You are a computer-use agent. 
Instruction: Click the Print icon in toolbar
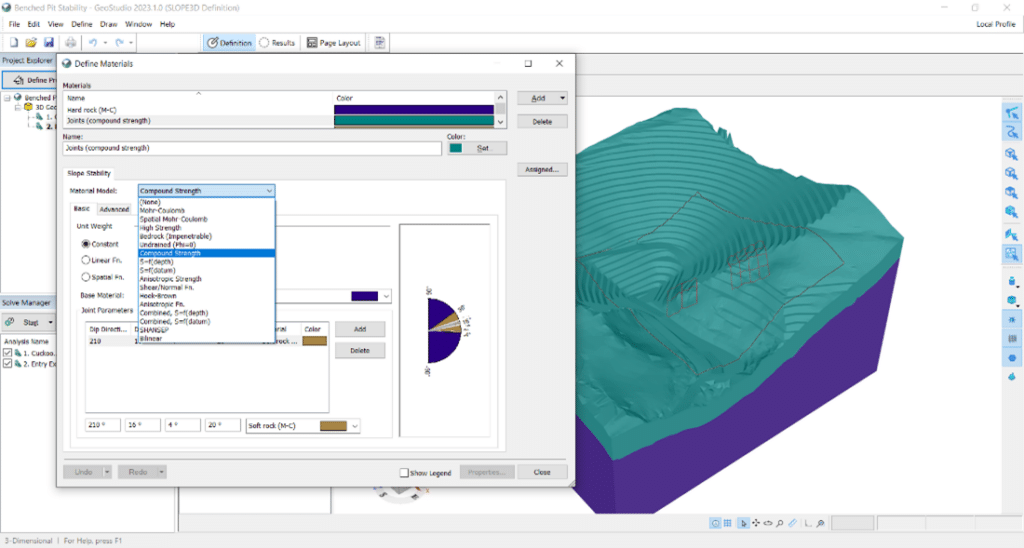pos(70,43)
